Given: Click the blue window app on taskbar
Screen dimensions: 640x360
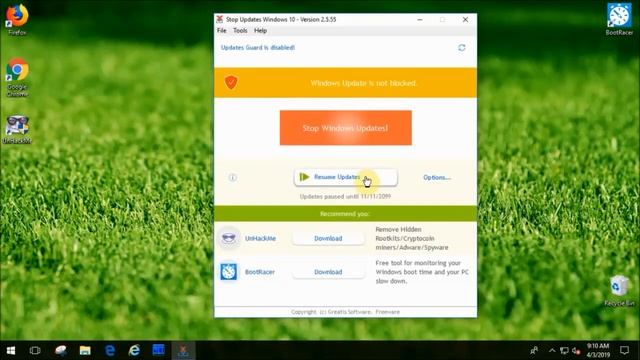Looking at the screenshot, I should pyautogui.click(x=158, y=350).
